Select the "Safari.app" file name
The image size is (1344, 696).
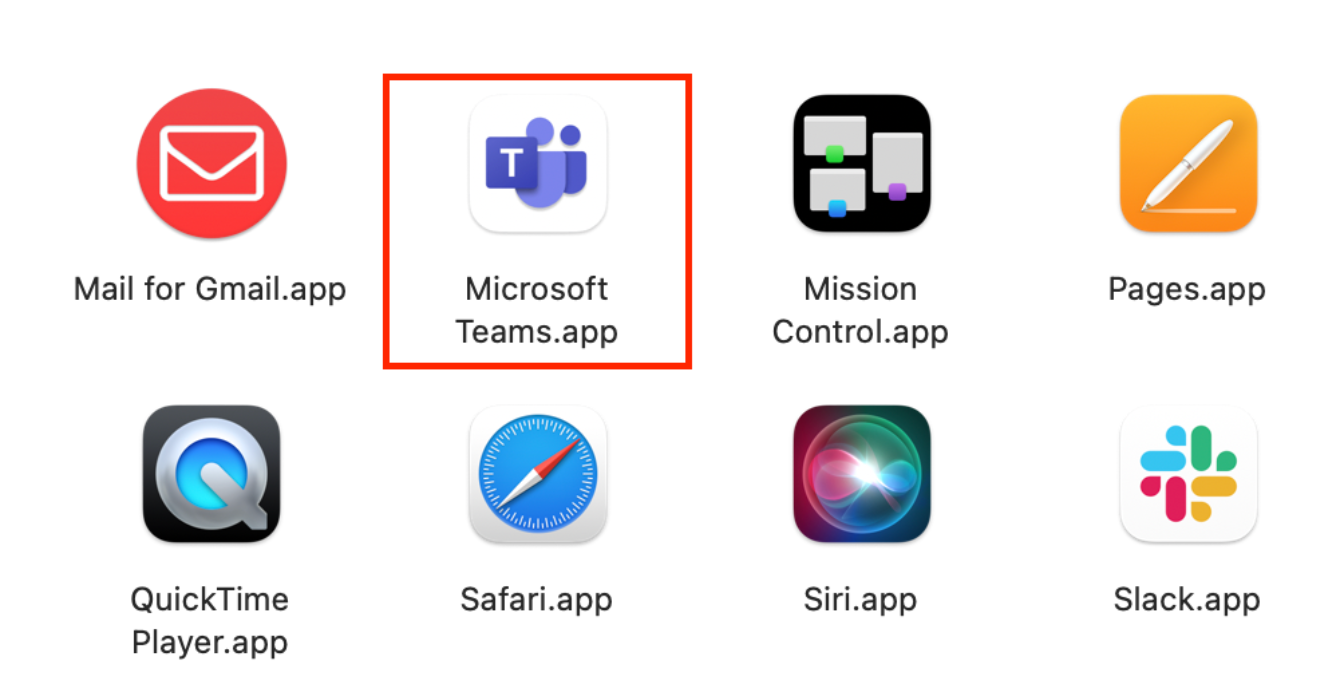536,599
